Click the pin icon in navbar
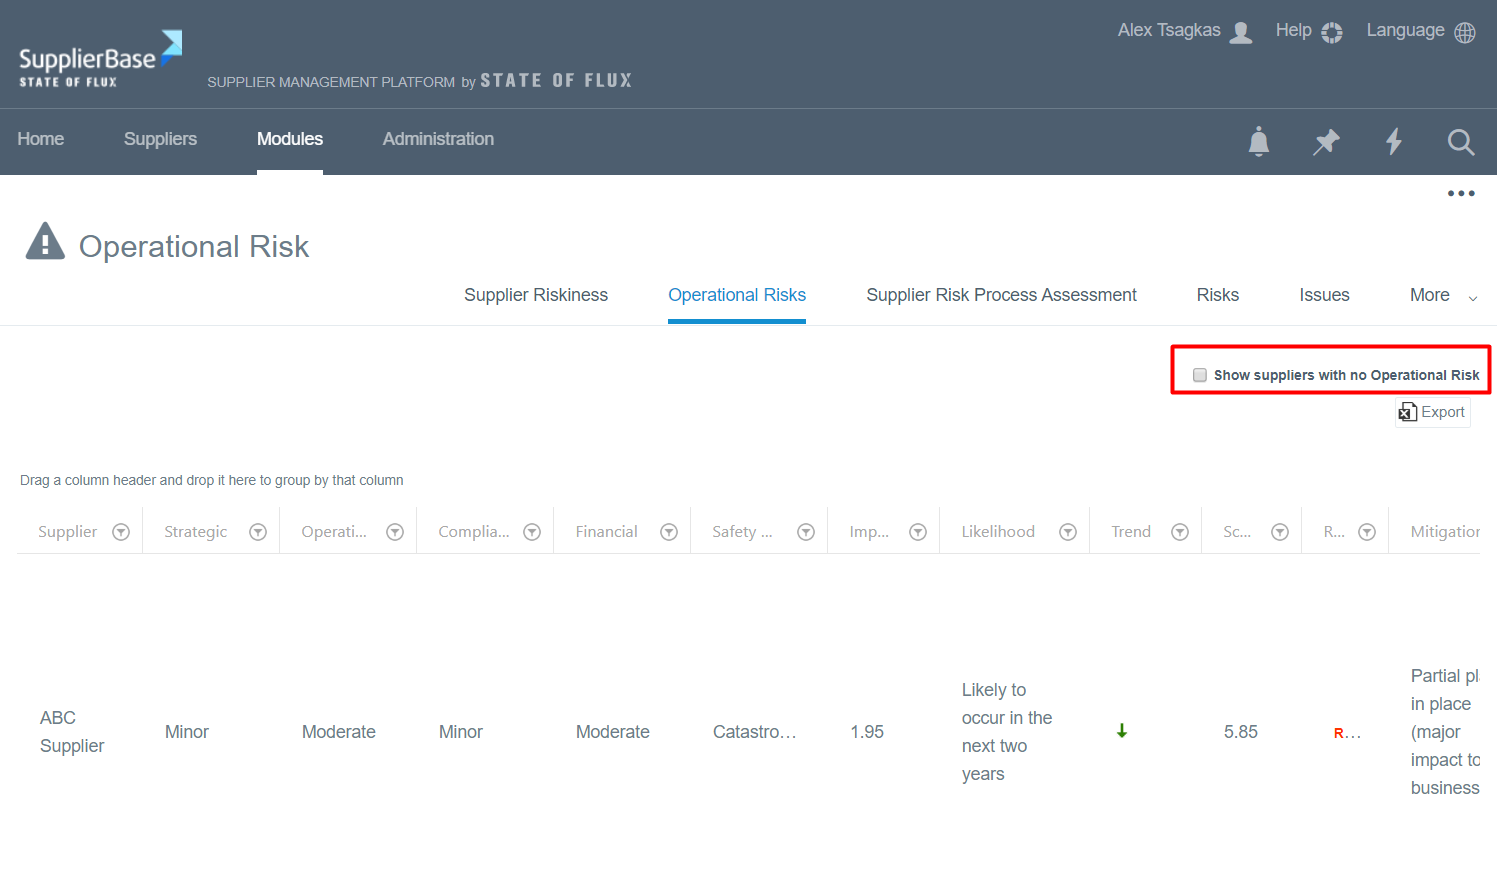Image resolution: width=1497 pixels, height=872 pixels. [1326, 142]
